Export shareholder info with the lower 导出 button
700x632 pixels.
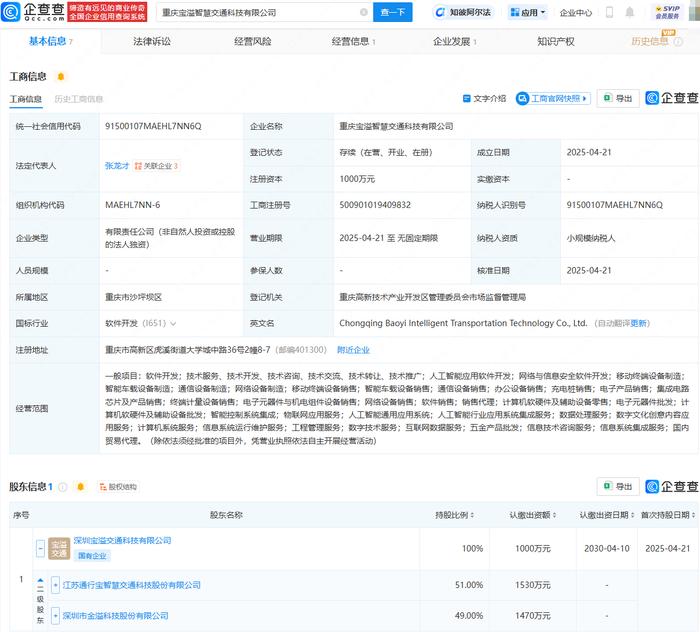(618, 486)
